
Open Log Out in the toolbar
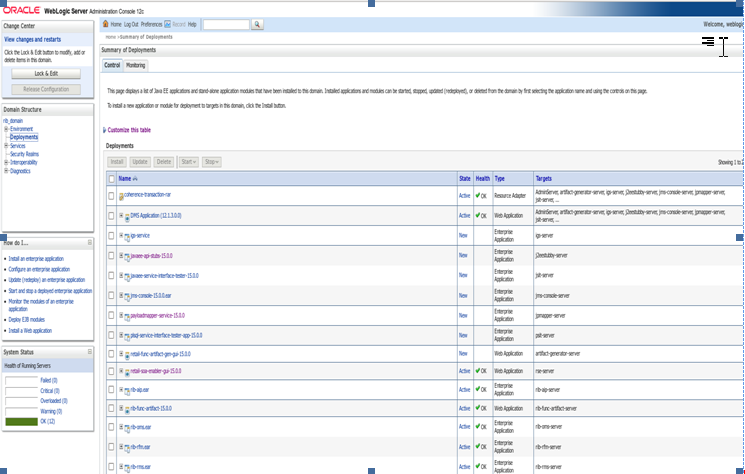pos(131,24)
